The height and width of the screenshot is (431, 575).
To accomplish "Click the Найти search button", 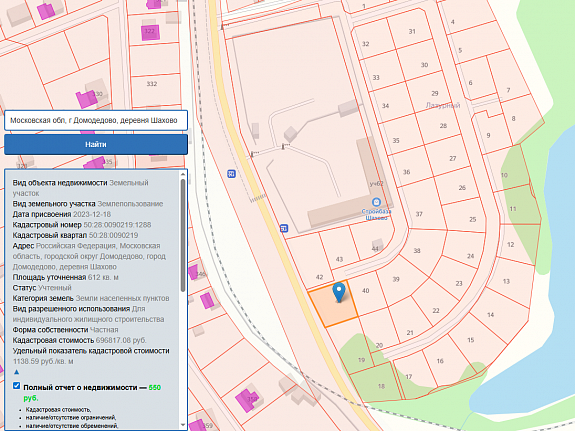I will pos(96,144).
